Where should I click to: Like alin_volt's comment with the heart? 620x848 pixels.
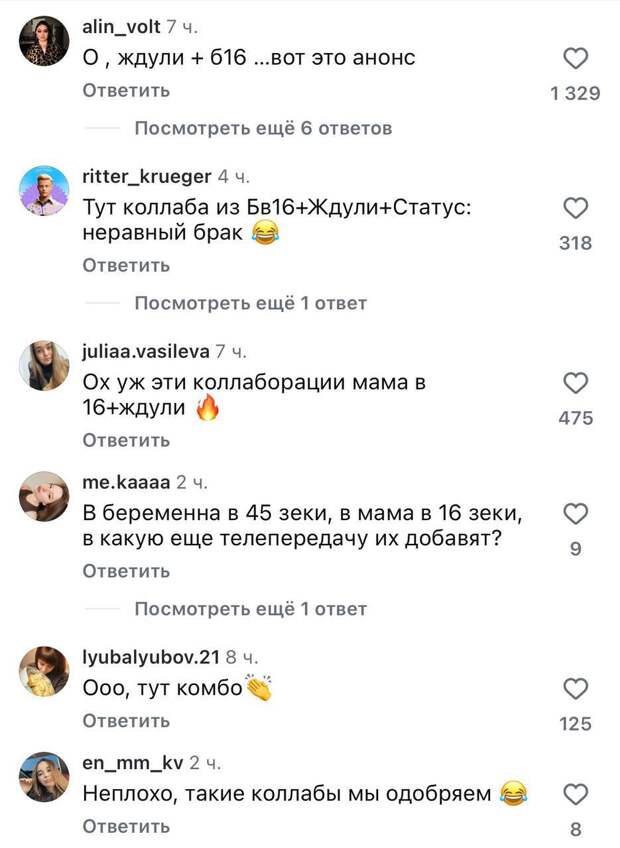pos(575,59)
